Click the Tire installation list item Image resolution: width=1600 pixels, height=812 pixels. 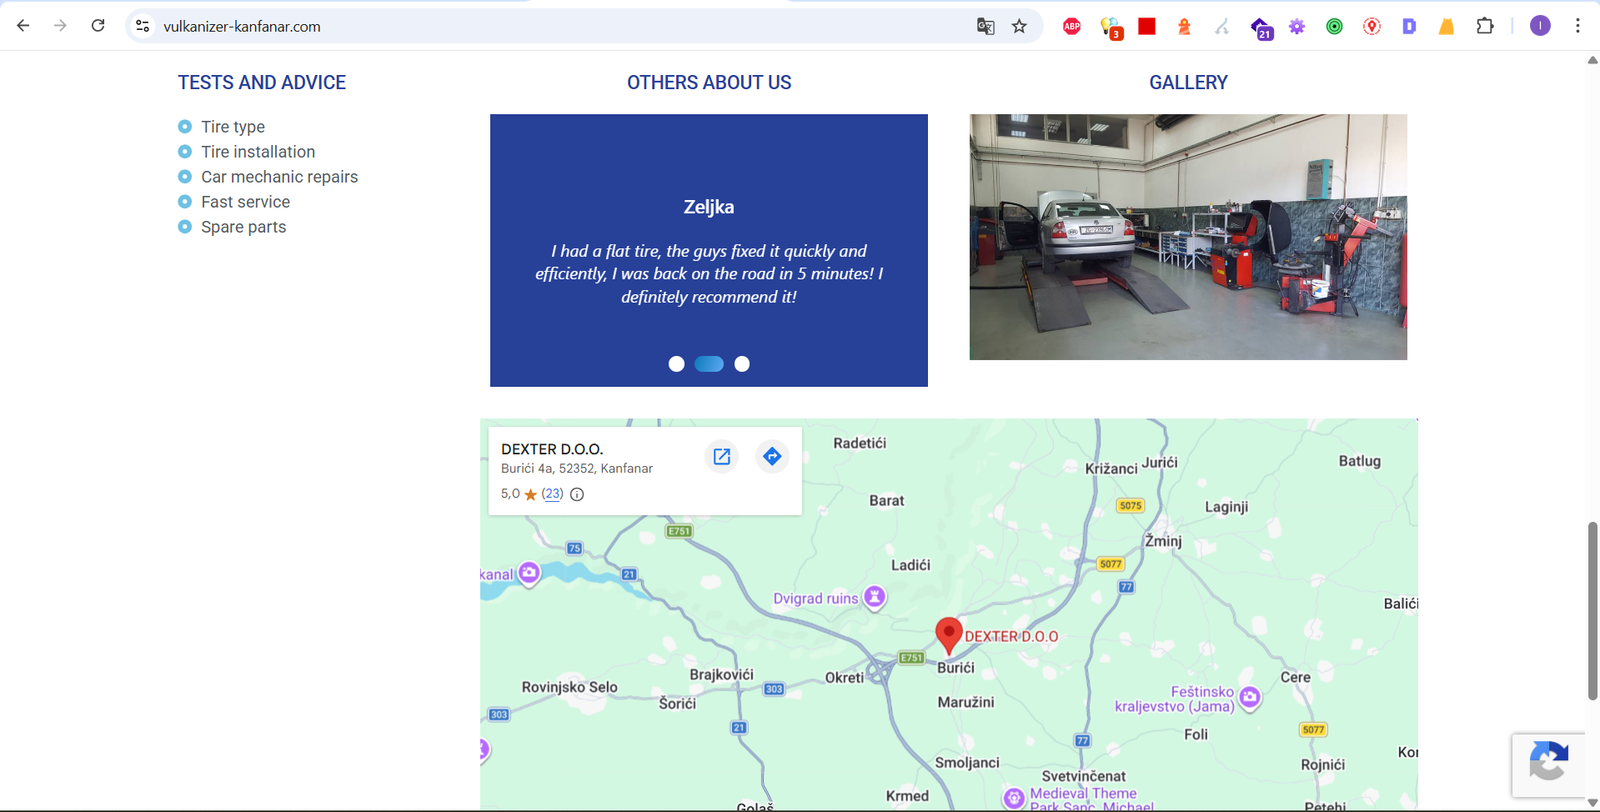coord(258,152)
